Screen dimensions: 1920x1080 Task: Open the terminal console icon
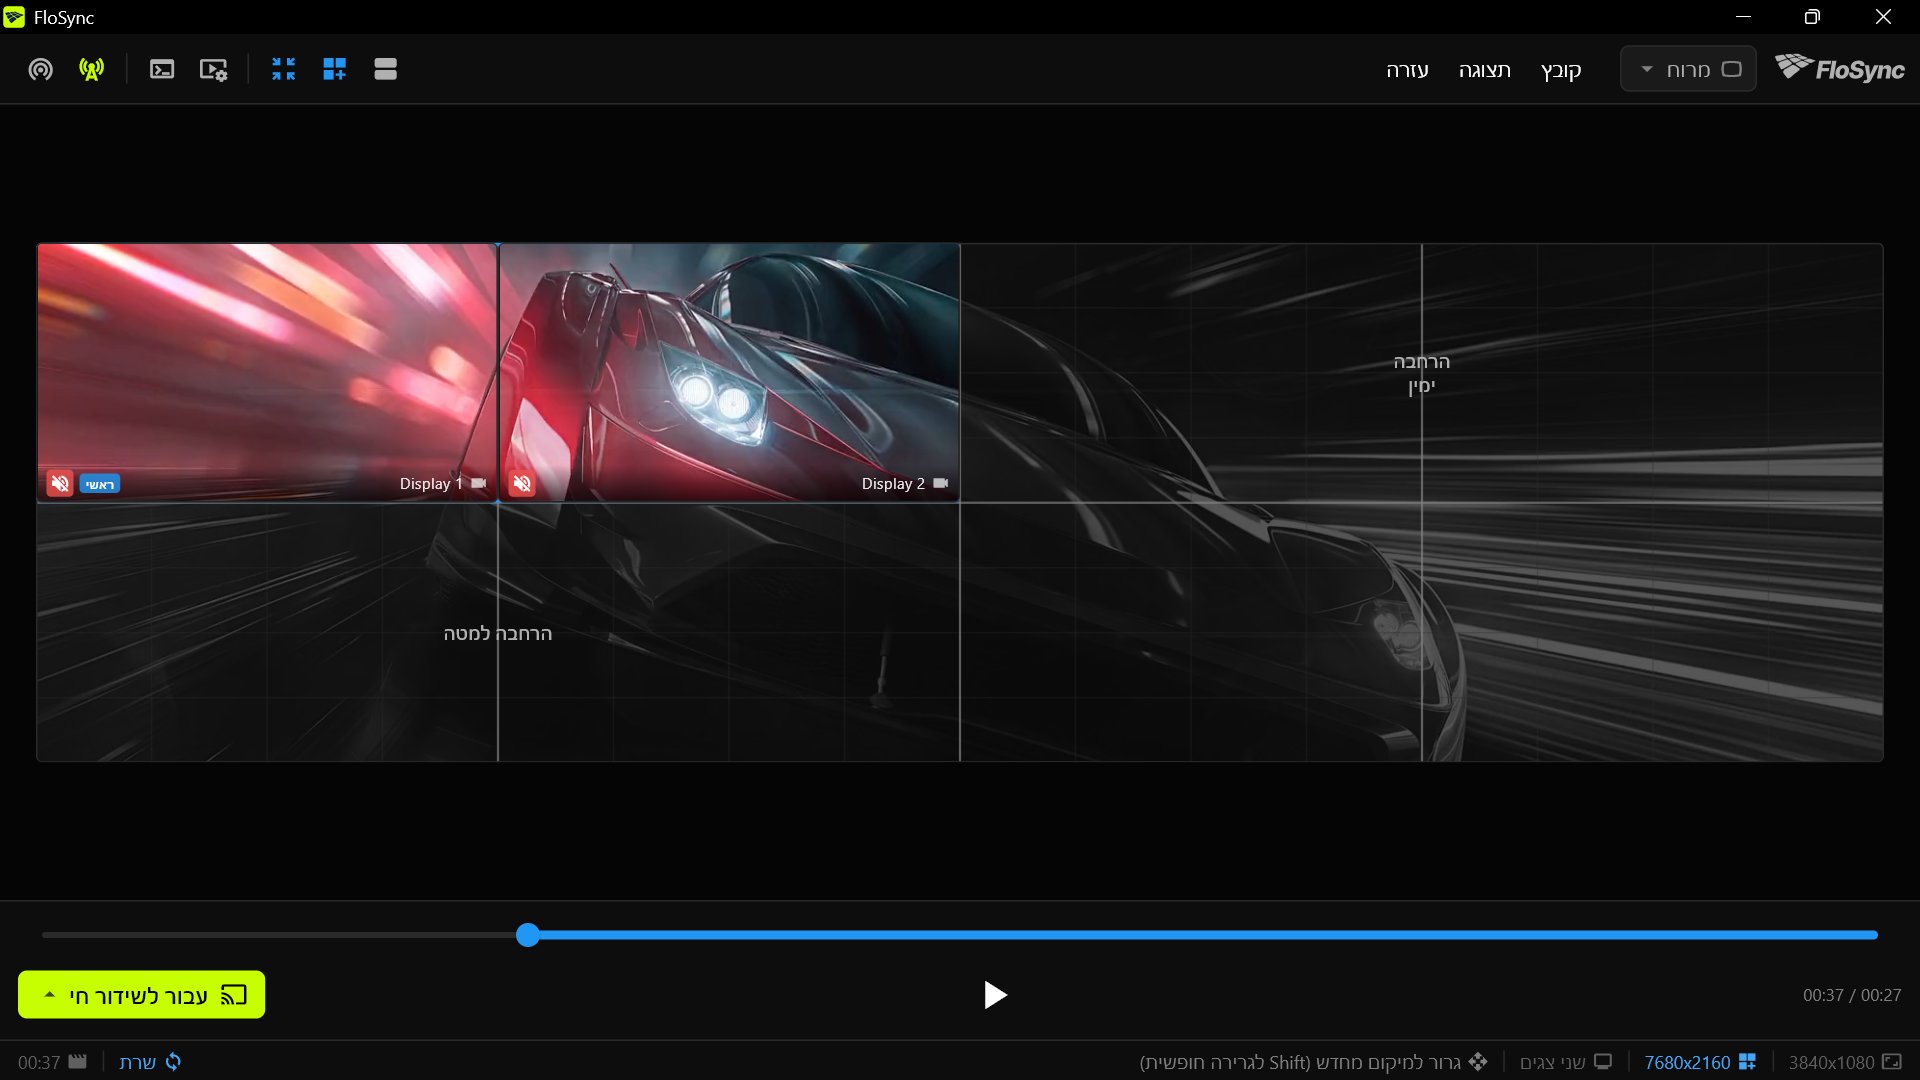click(162, 69)
